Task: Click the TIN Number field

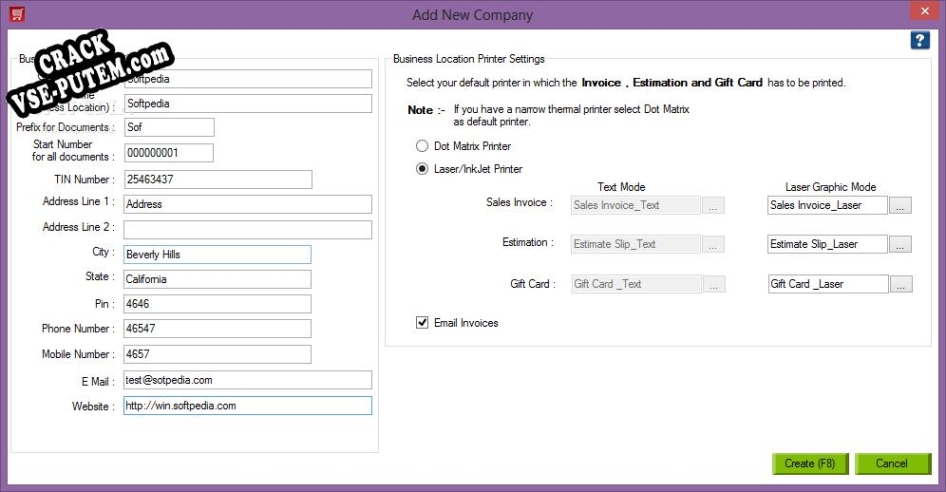Action: (217, 179)
